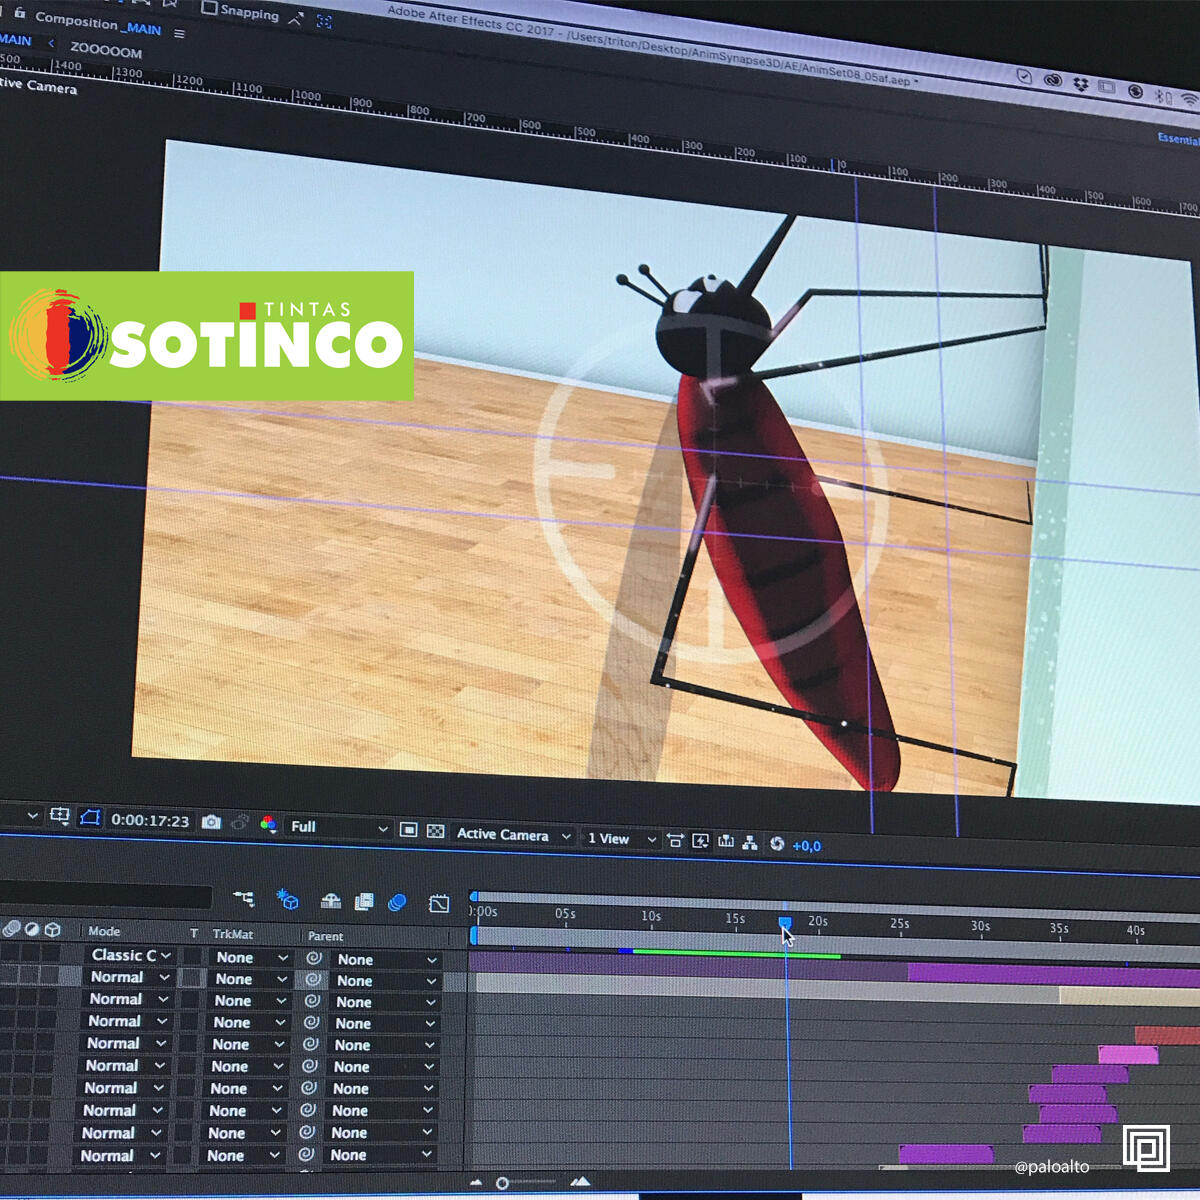Screen dimensions: 1200x1200
Task: Open Parent None dropdown in Classic C row
Action: click(x=385, y=960)
